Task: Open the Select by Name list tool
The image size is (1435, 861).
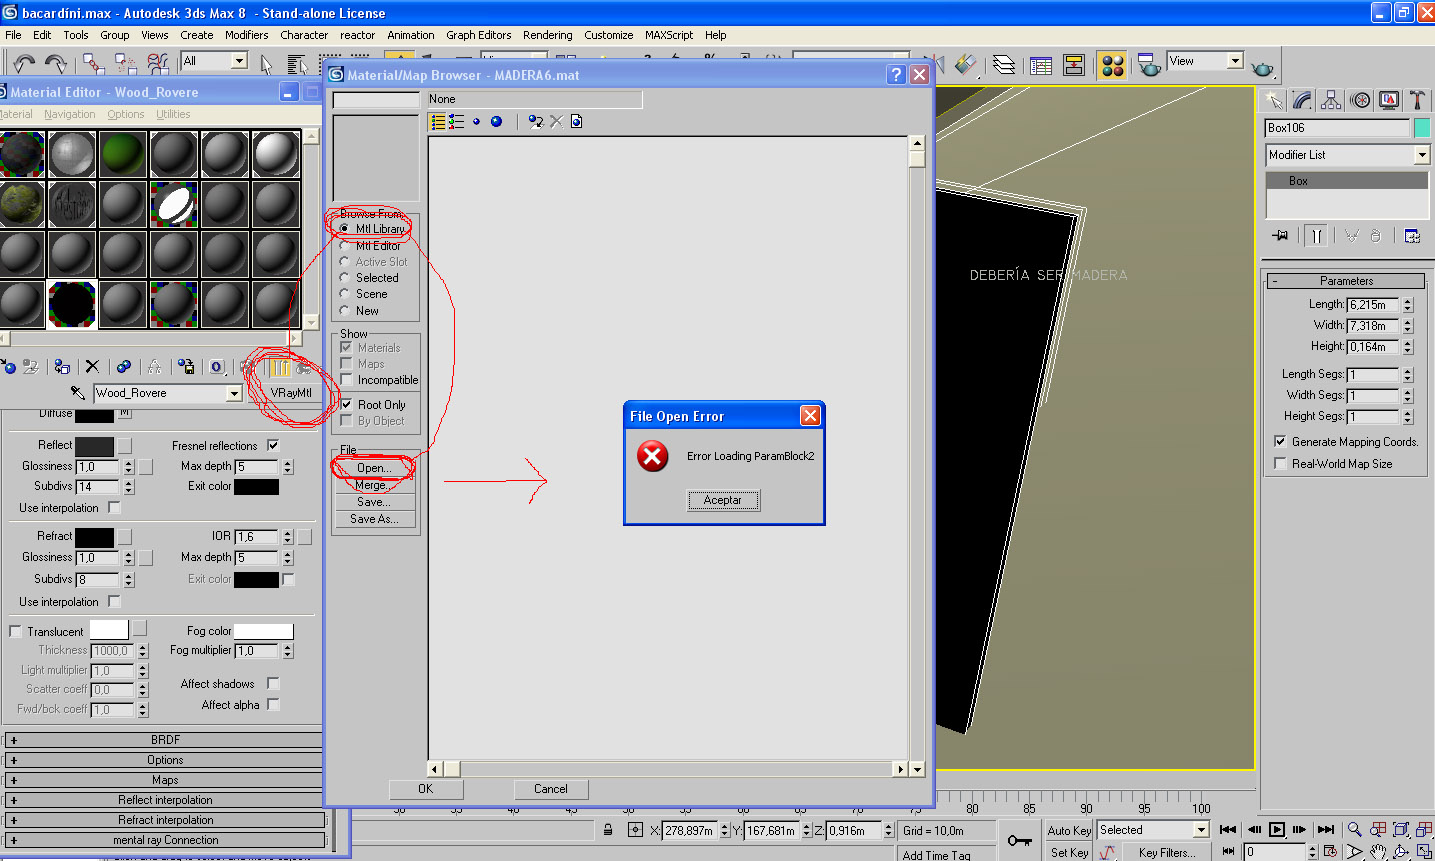Action: tap(296, 64)
